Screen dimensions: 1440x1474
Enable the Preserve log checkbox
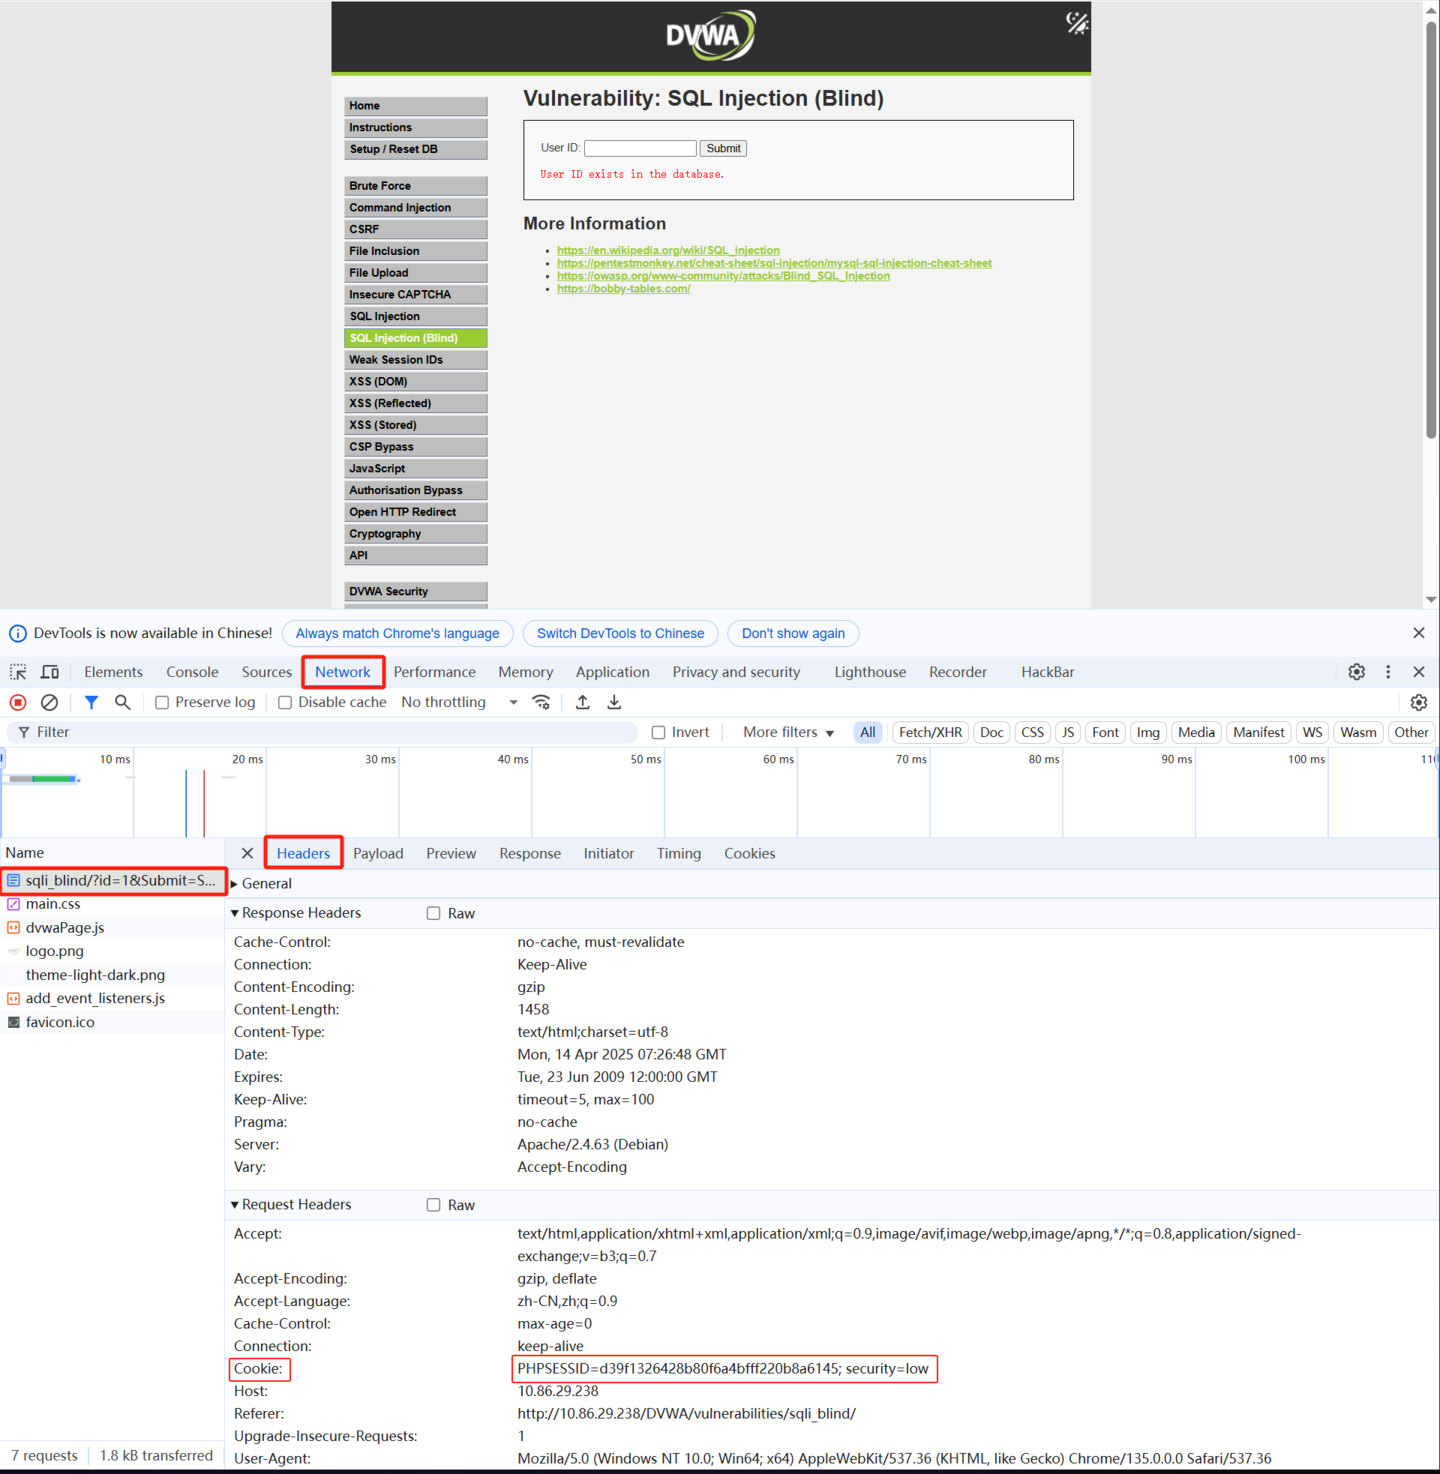[162, 702]
